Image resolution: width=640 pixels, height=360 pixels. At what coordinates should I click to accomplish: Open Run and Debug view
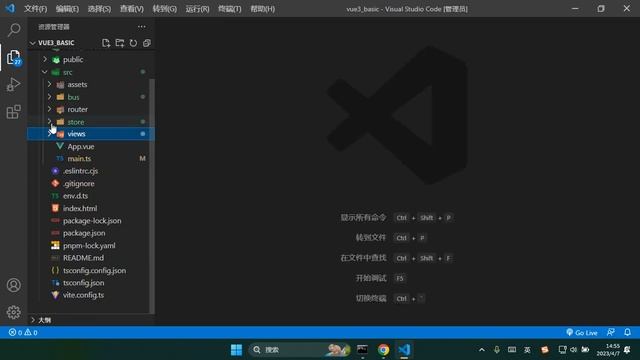point(14,84)
